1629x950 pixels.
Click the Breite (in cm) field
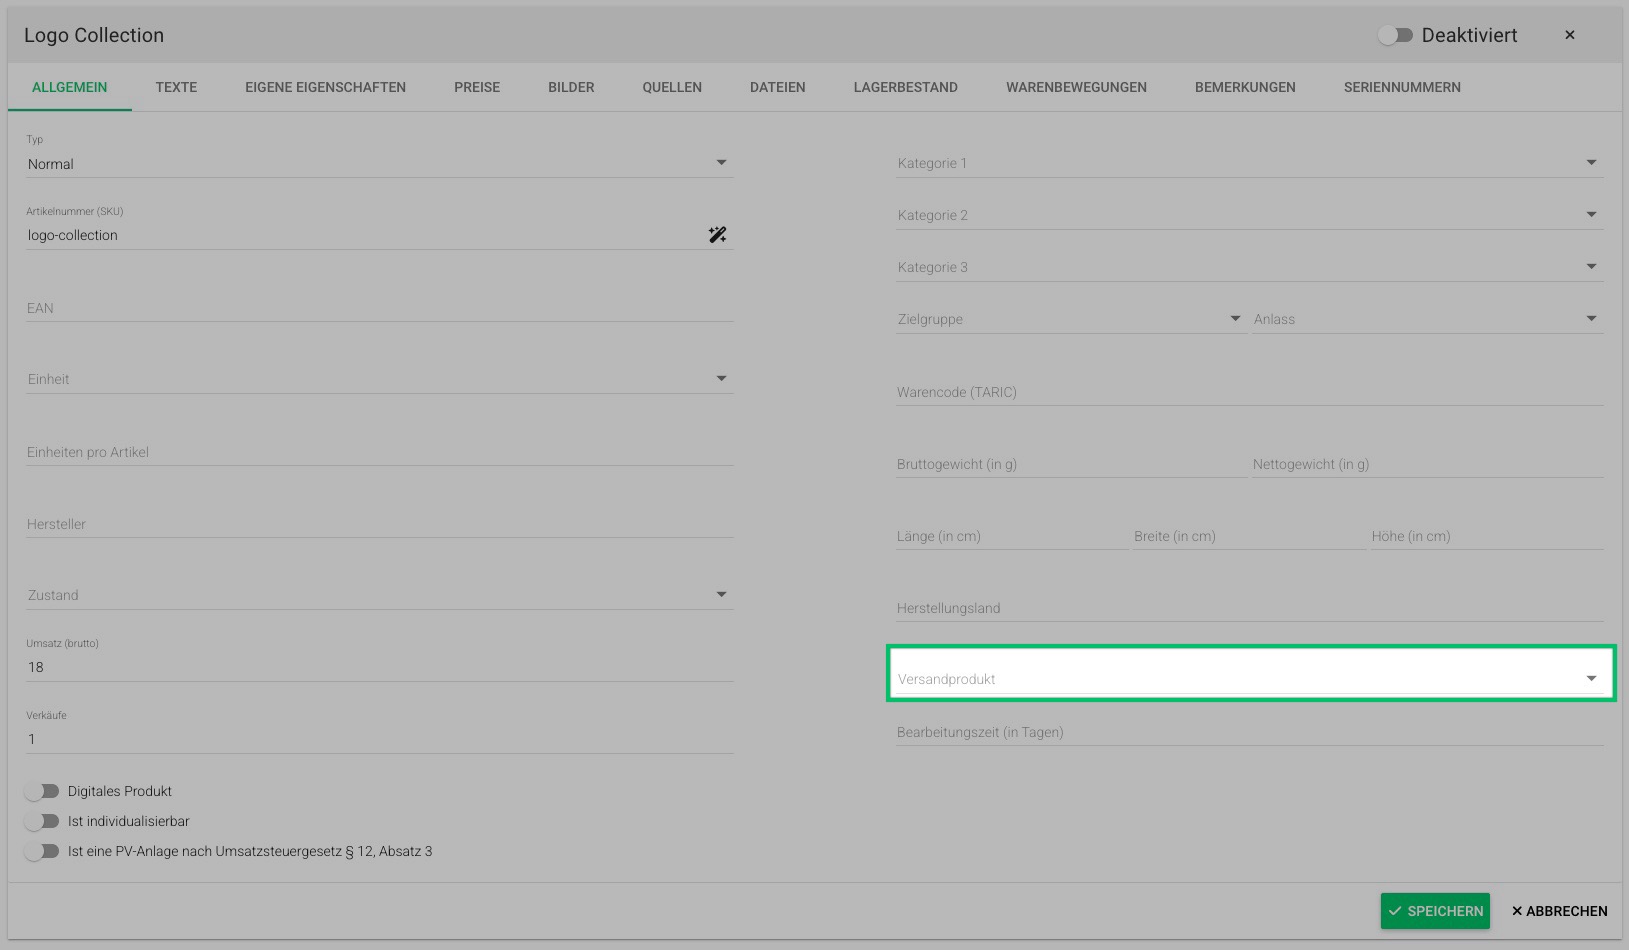point(1249,536)
